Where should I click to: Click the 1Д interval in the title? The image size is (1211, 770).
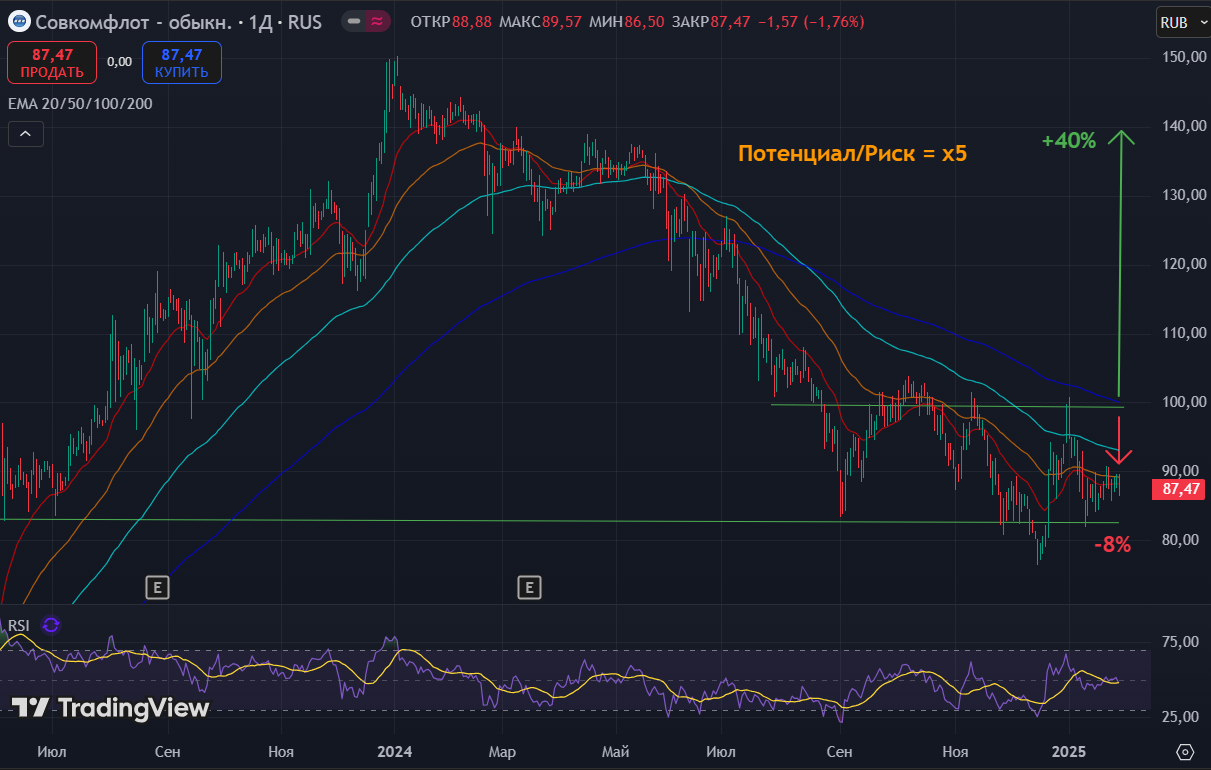click(263, 21)
